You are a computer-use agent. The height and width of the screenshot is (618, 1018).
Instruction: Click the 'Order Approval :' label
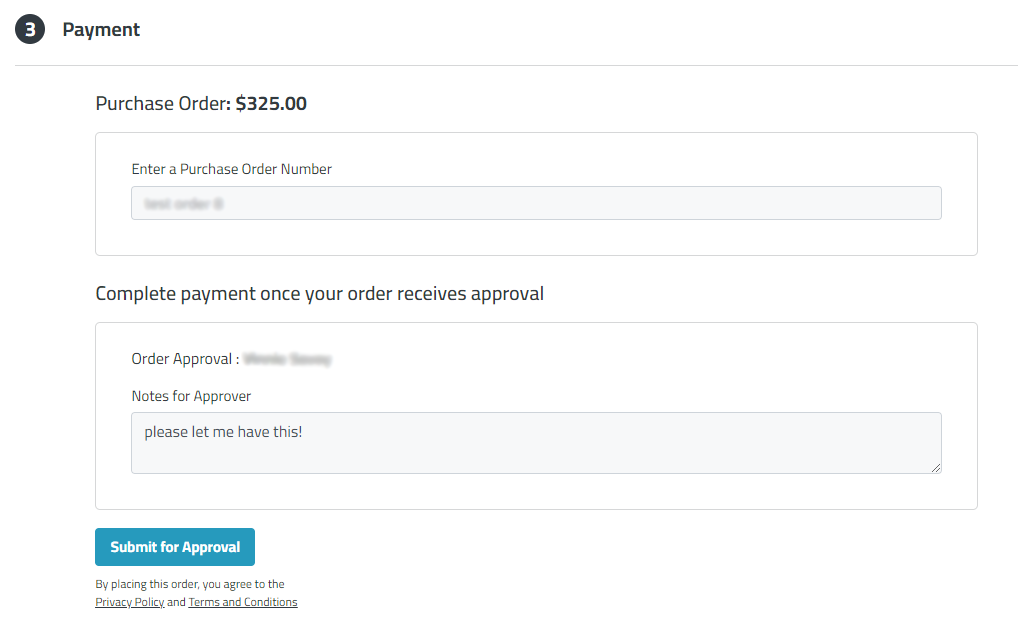[185, 359]
